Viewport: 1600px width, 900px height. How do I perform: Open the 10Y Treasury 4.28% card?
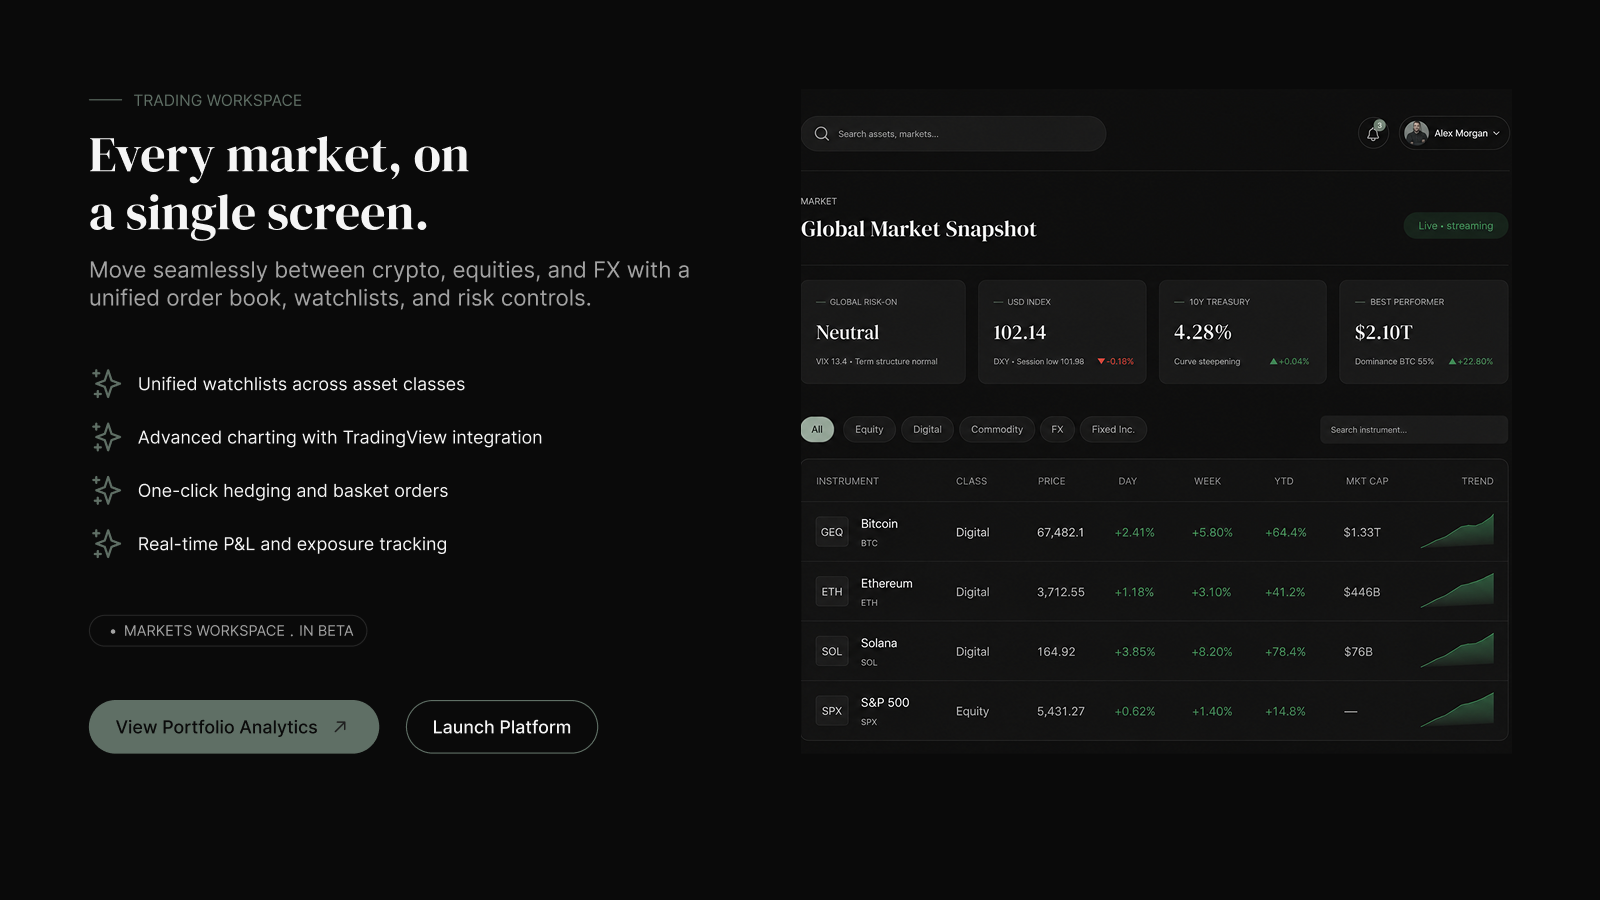tap(1242, 332)
